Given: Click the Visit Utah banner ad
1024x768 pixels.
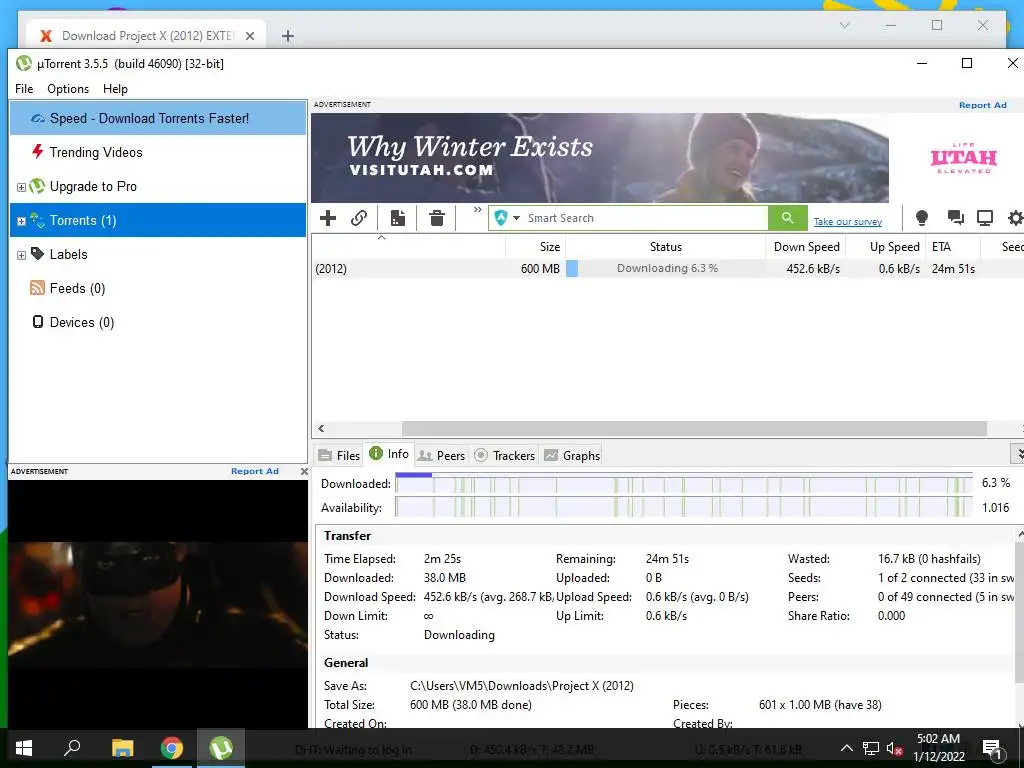Looking at the screenshot, I should pos(665,157).
